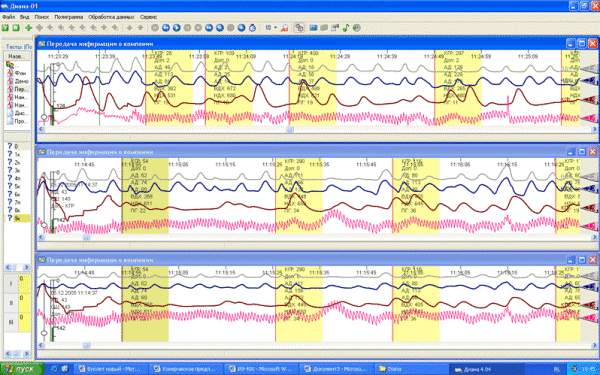The width and height of the screenshot is (600, 375).
Task: Click the green plus add icon in toolbar
Action: click(x=28, y=28)
